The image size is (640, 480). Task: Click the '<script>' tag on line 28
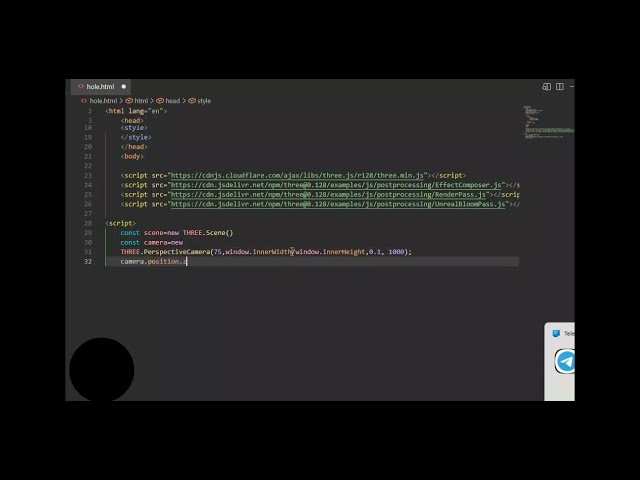coord(120,223)
